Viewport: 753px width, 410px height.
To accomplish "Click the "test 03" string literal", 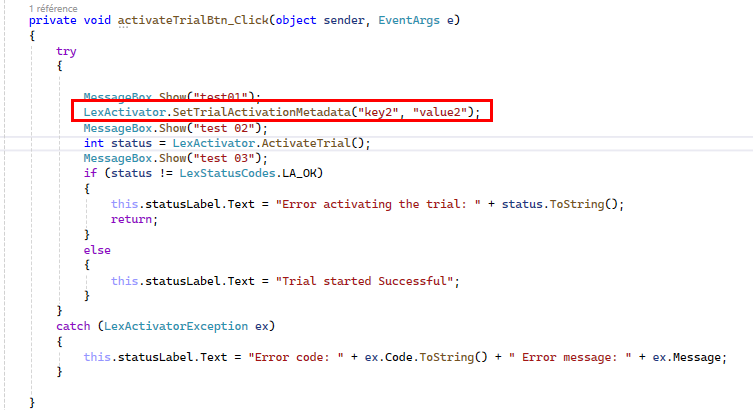I will pyautogui.click(x=223, y=158).
